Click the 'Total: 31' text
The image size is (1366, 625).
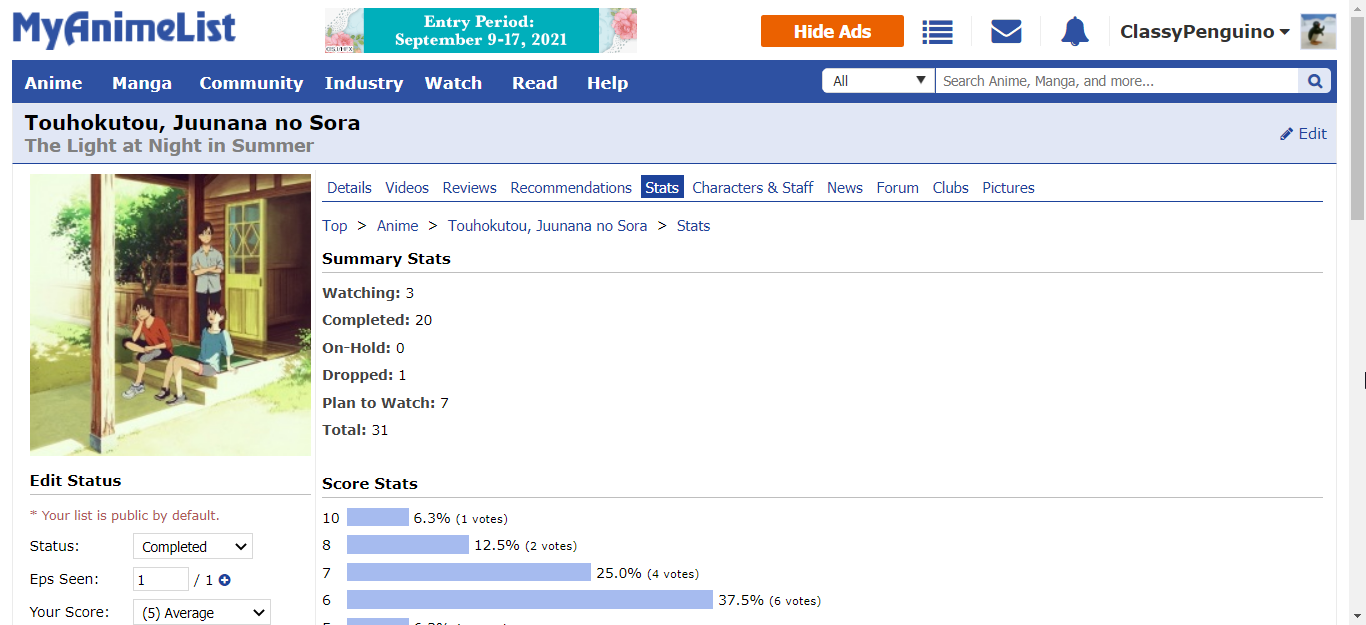355,430
